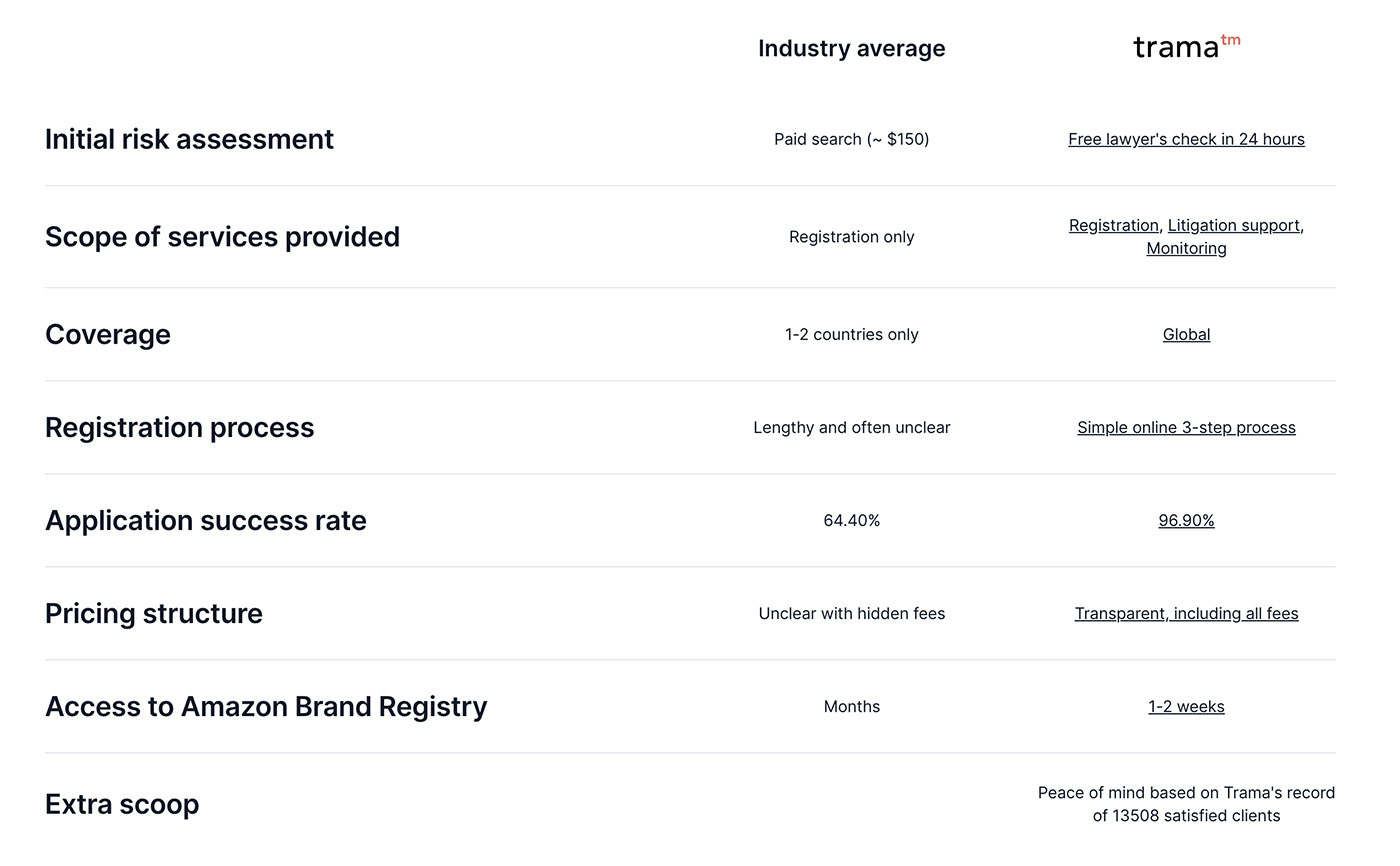Select the 'Extra scoop' row title

[x=122, y=804]
